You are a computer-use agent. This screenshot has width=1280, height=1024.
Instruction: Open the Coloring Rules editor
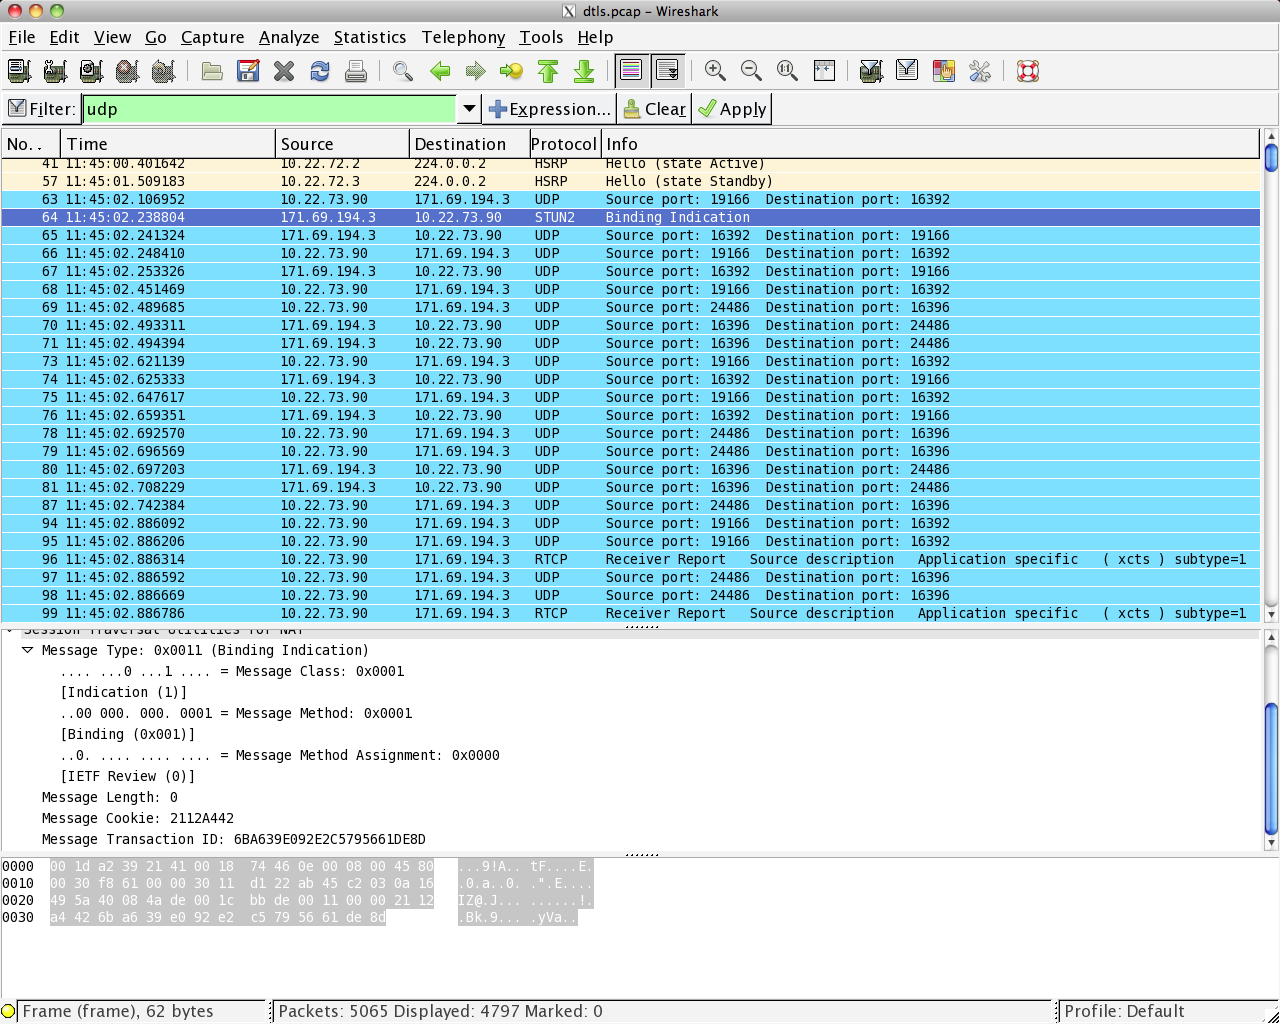[943, 71]
